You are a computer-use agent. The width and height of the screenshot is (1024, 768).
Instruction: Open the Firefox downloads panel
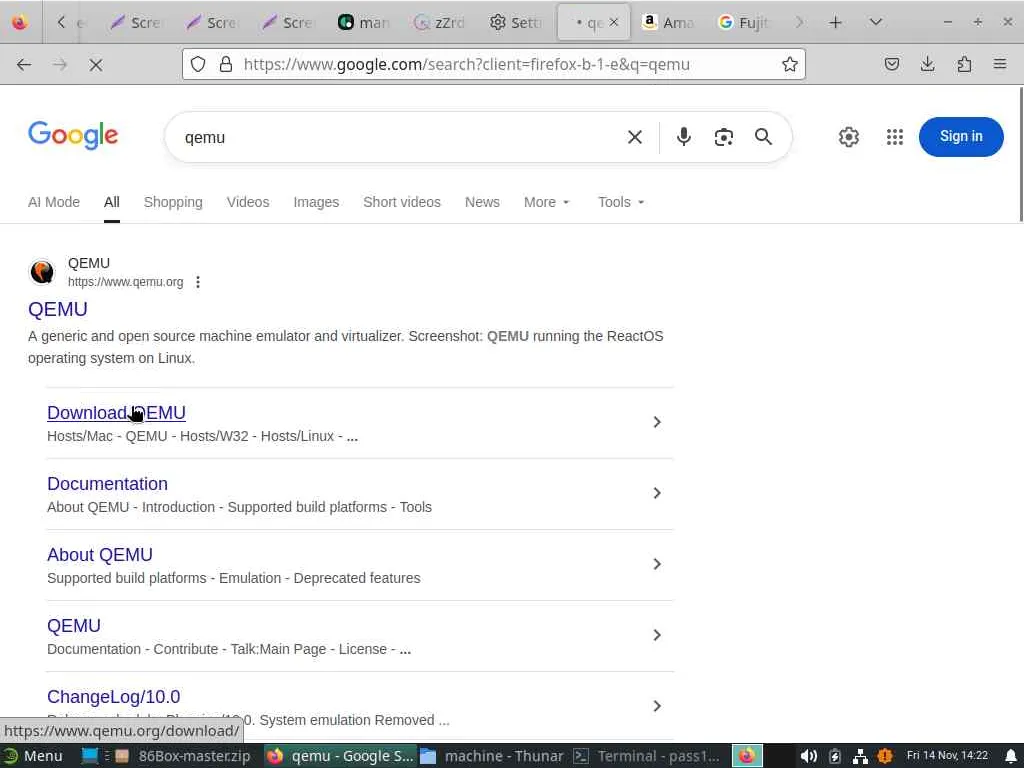(927, 64)
